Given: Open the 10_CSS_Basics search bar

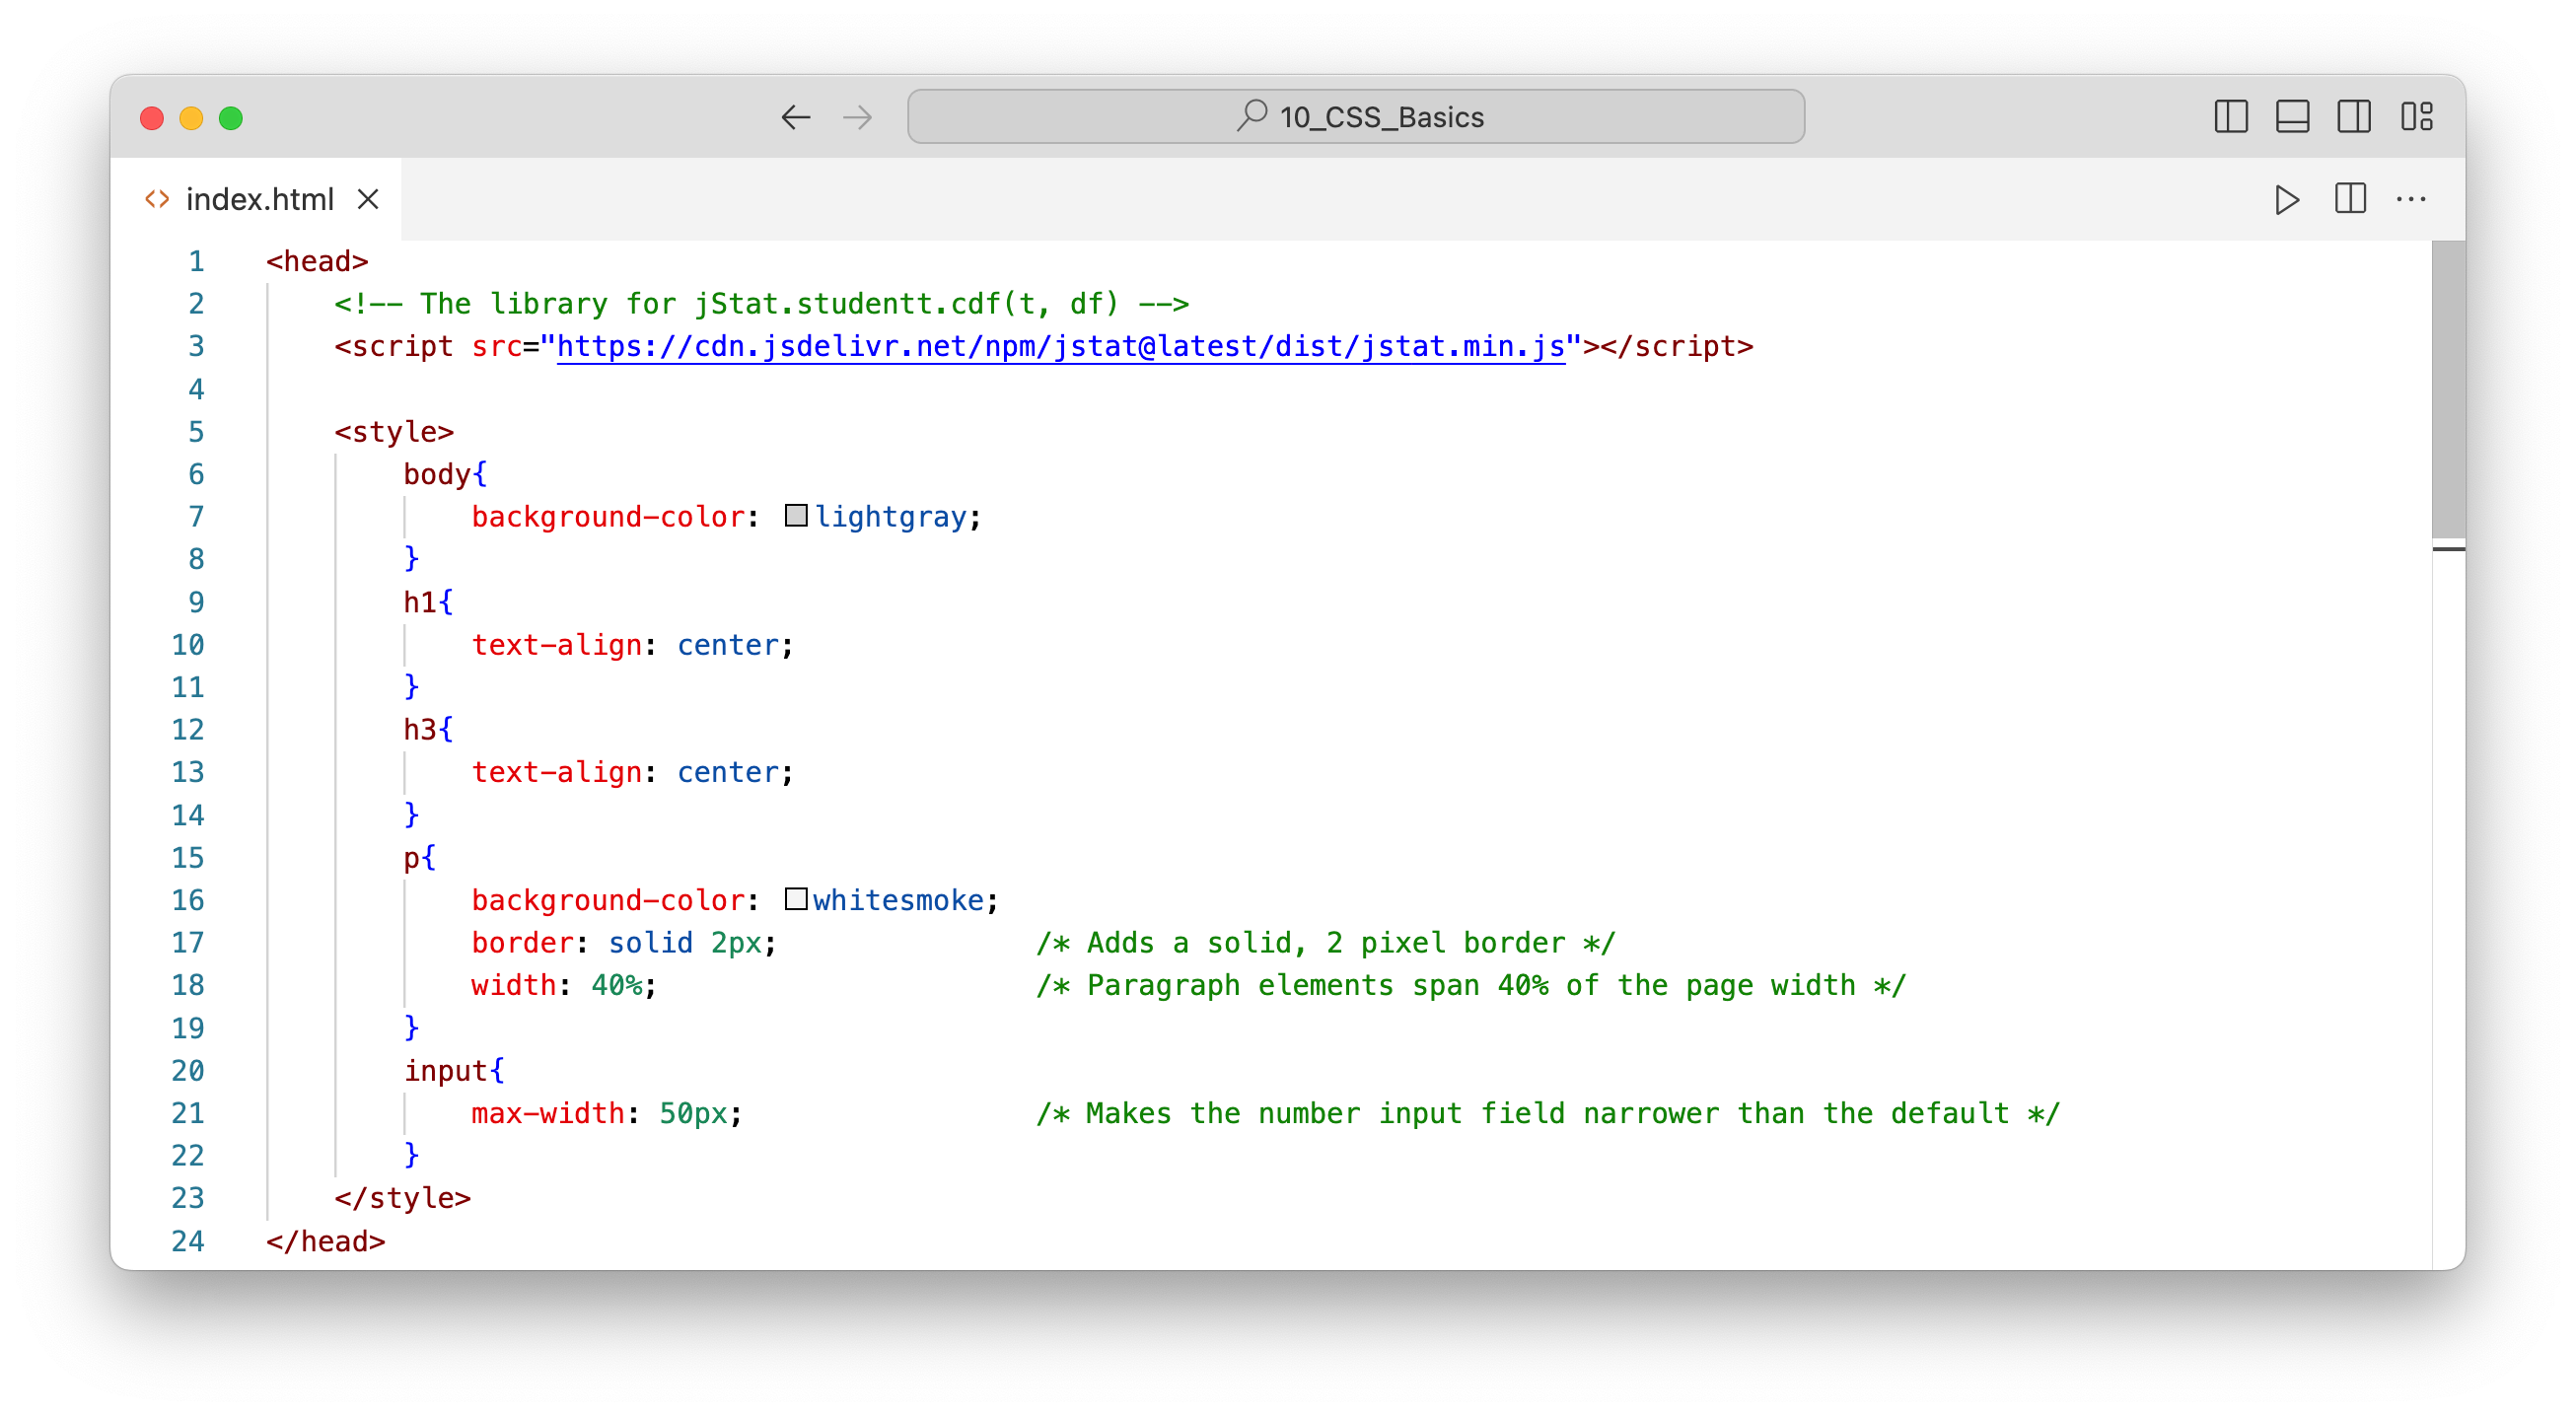Looking at the screenshot, I should pos(1355,117).
